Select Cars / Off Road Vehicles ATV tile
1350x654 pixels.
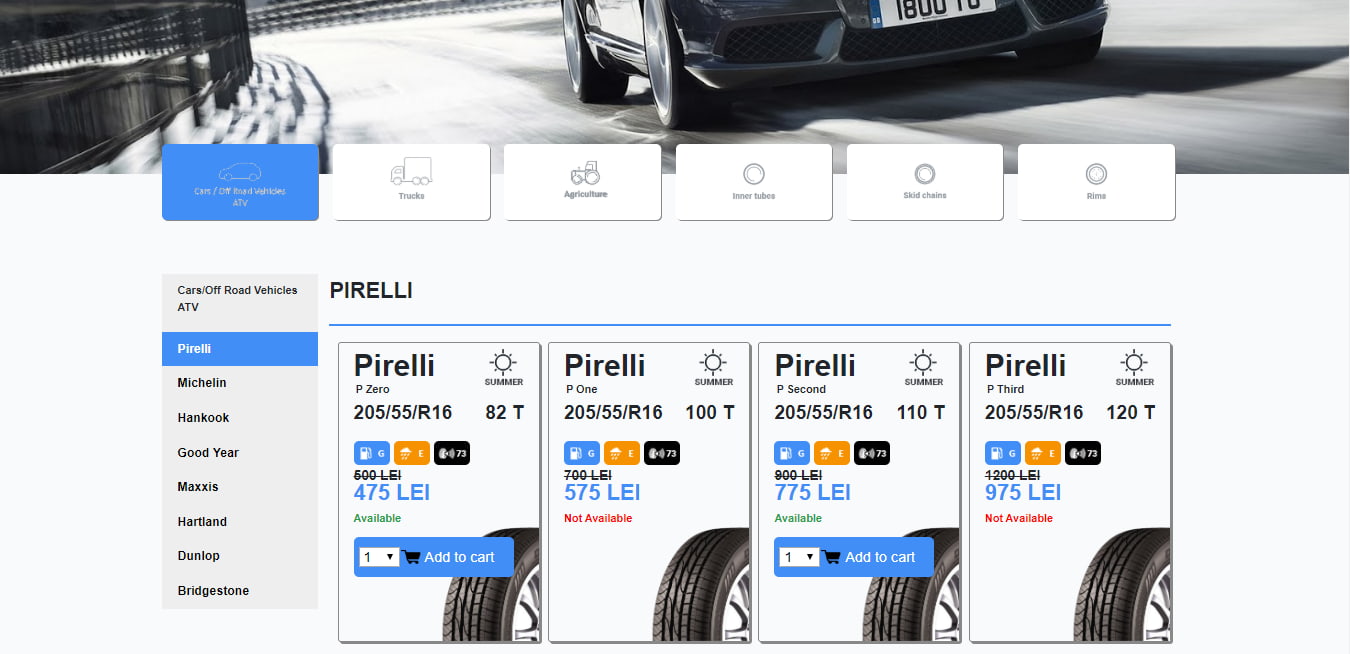(240, 181)
